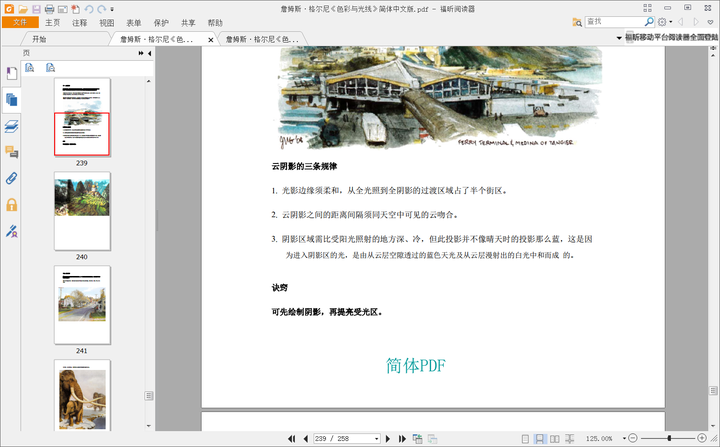Switch to the second 詹姆斯·格尔尼 document tab
Viewport: 720px width, 447px height.
tap(262, 40)
